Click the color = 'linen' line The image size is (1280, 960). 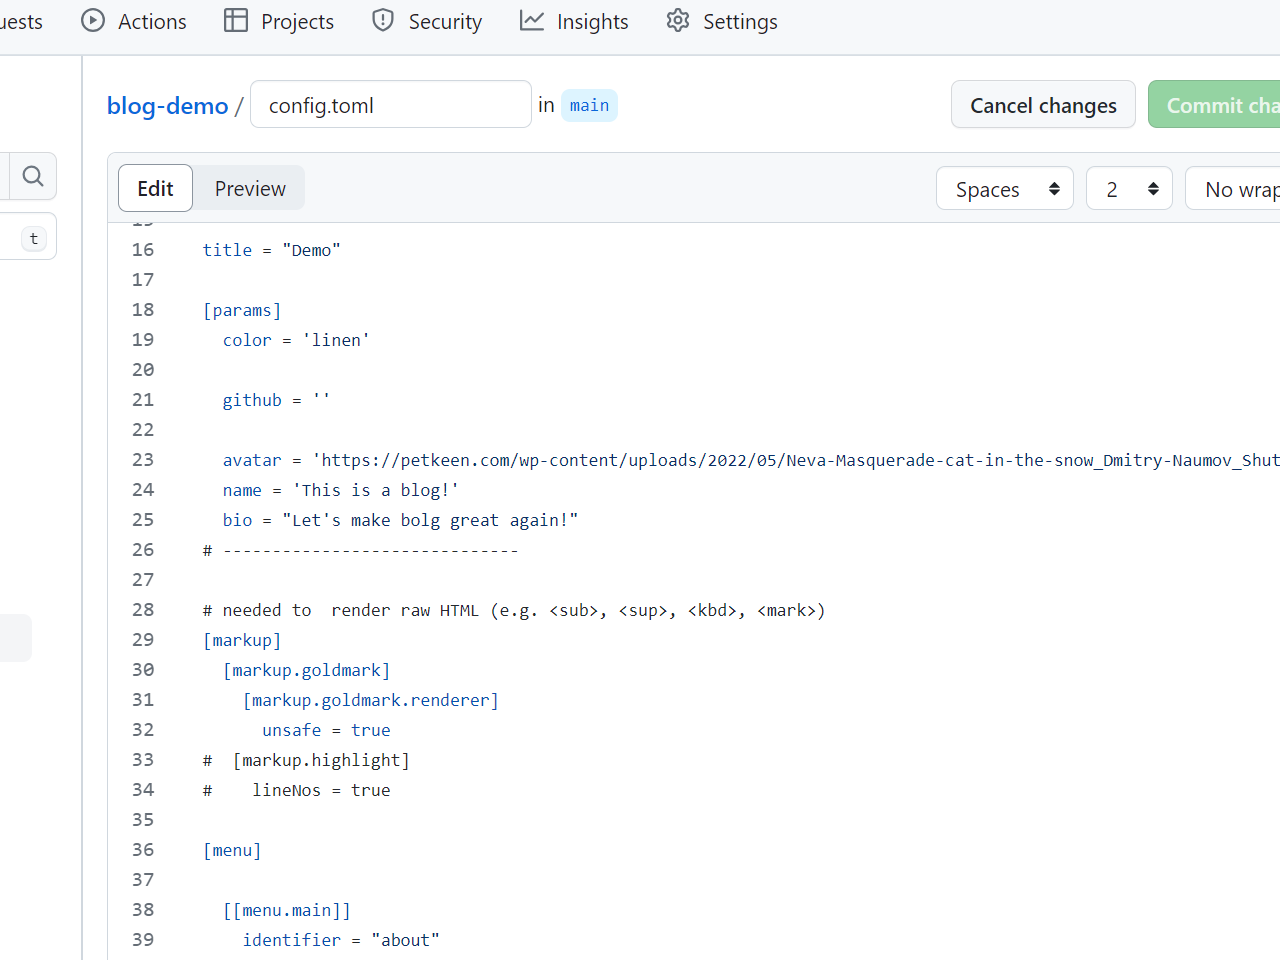pyautogui.click(x=296, y=340)
